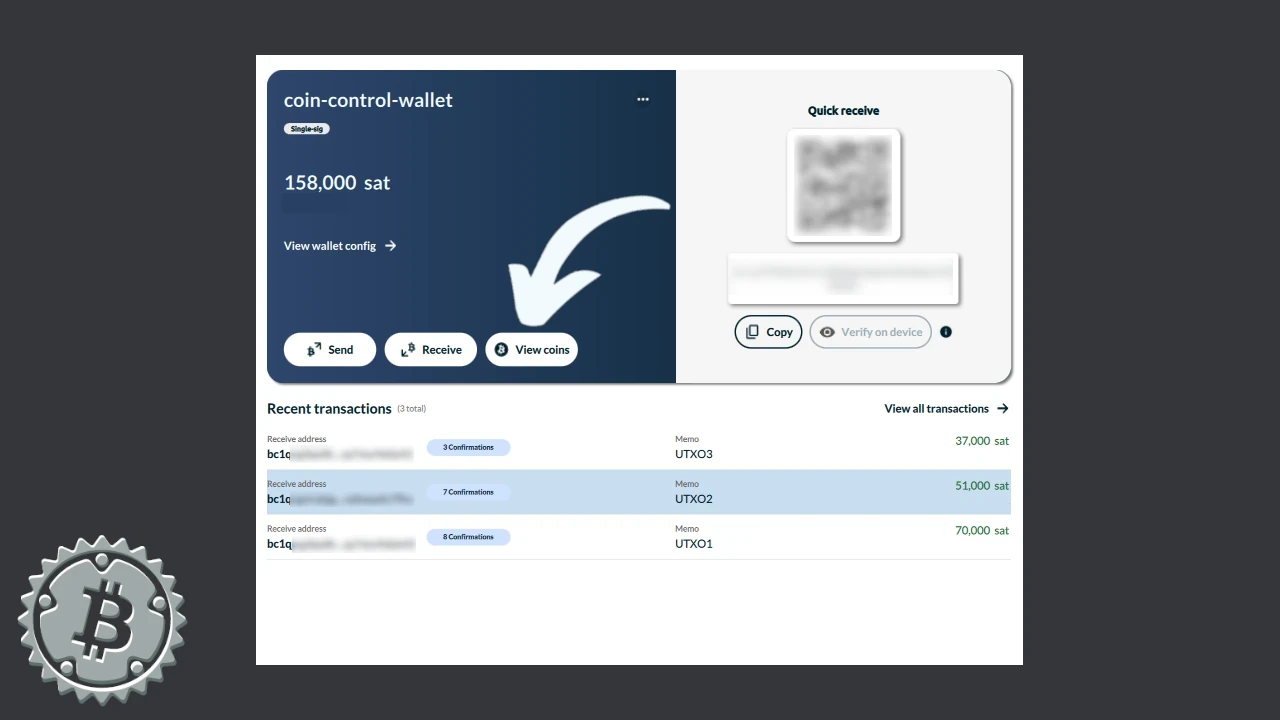
Task: Click the receive address of UTXO3 row
Action: coord(340,454)
